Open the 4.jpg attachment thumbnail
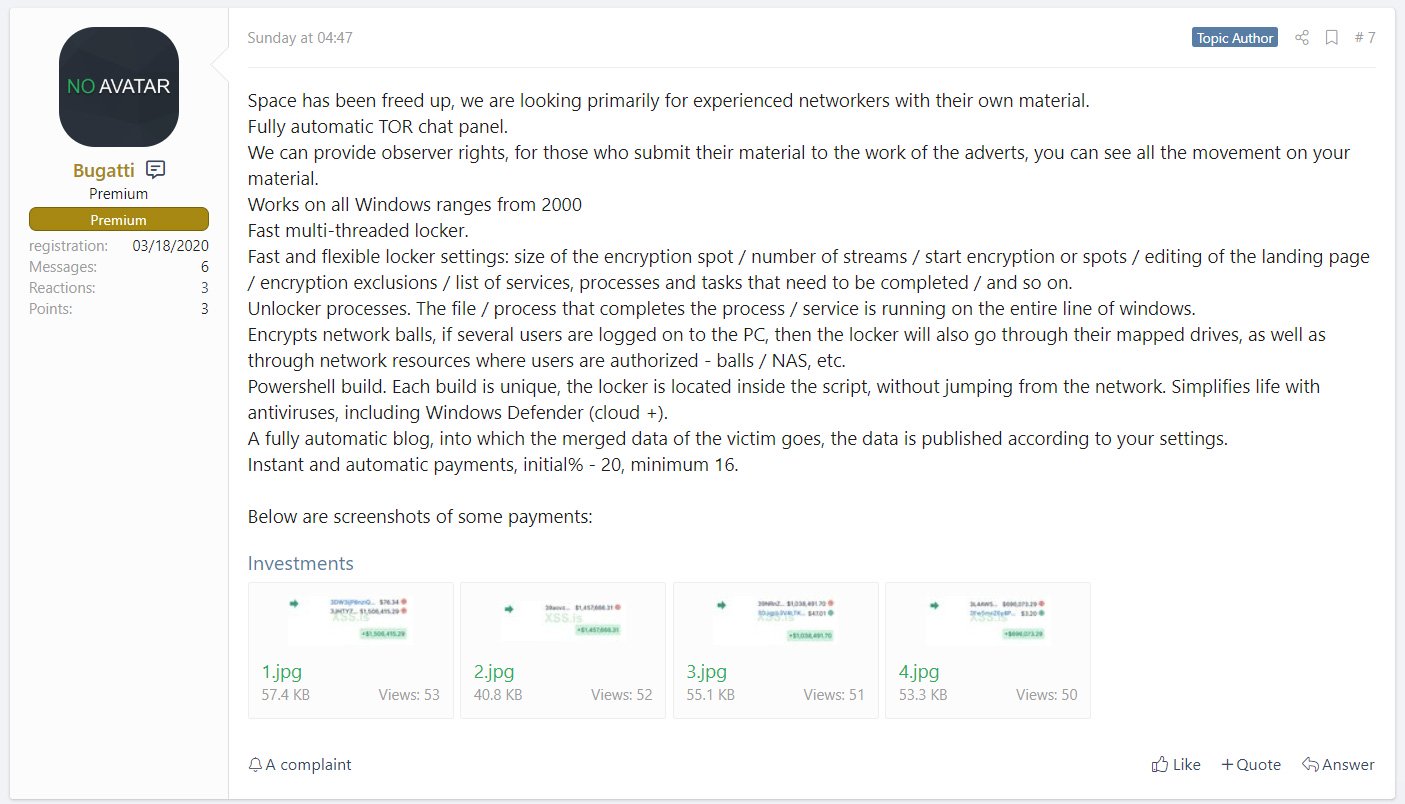1405x804 pixels. click(x=988, y=619)
